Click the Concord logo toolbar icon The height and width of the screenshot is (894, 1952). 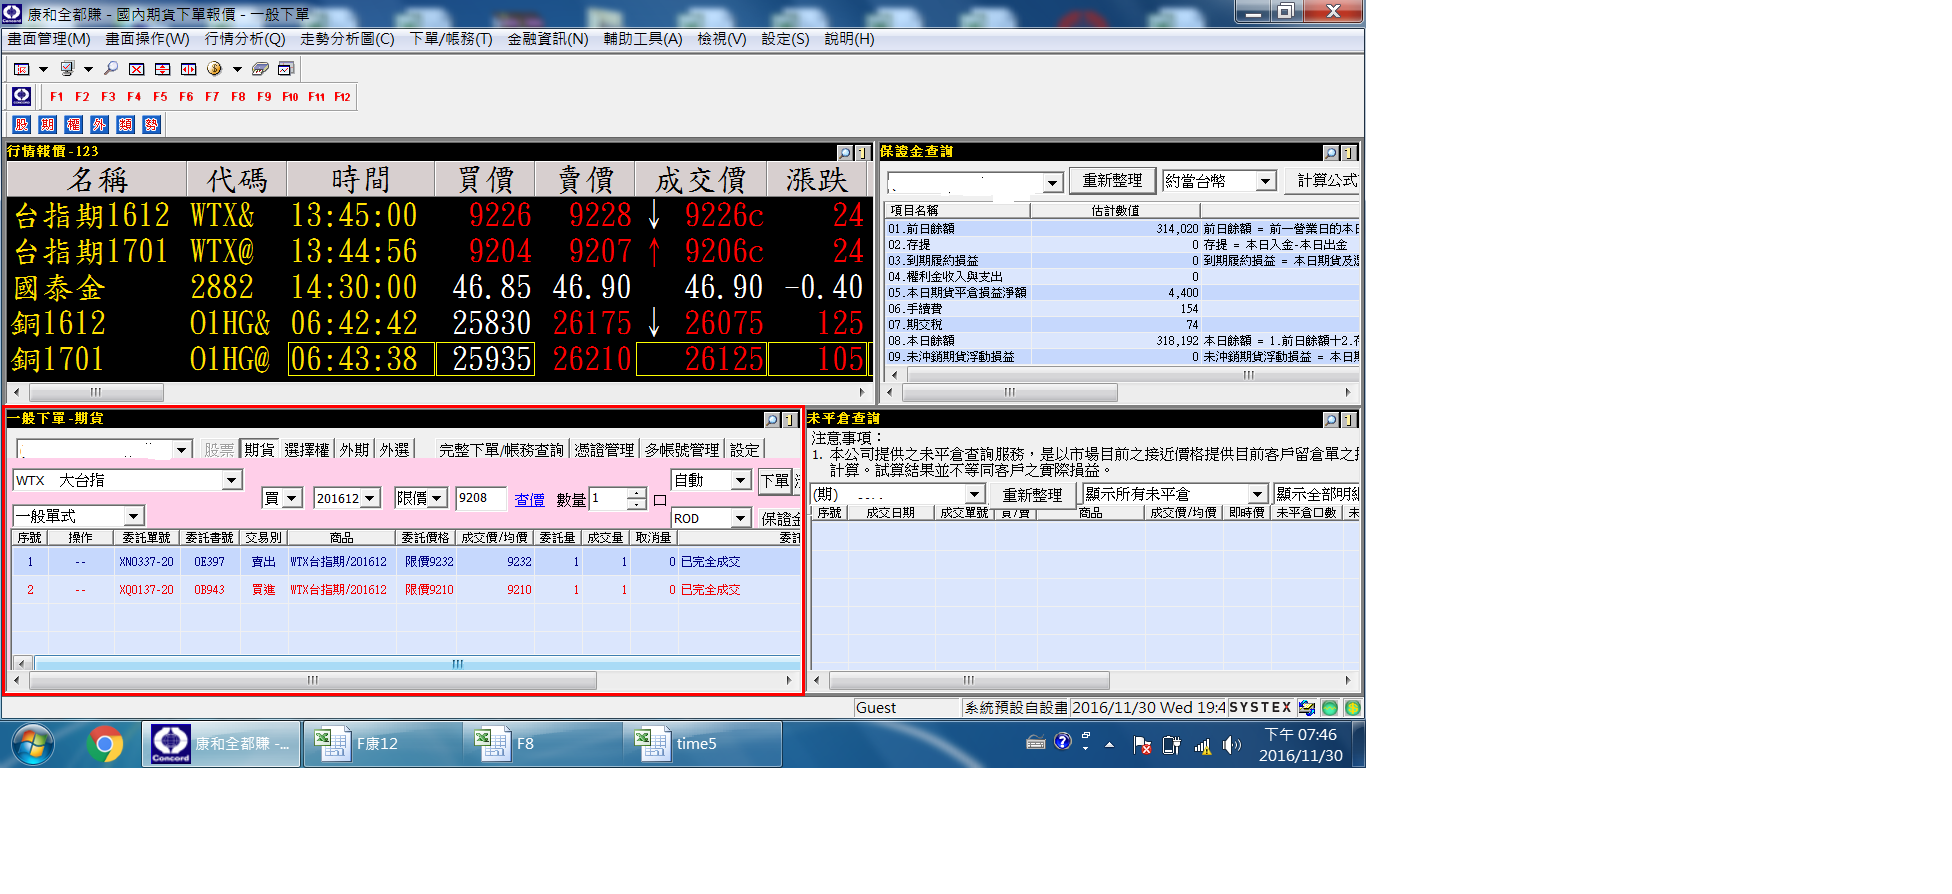tap(22, 96)
